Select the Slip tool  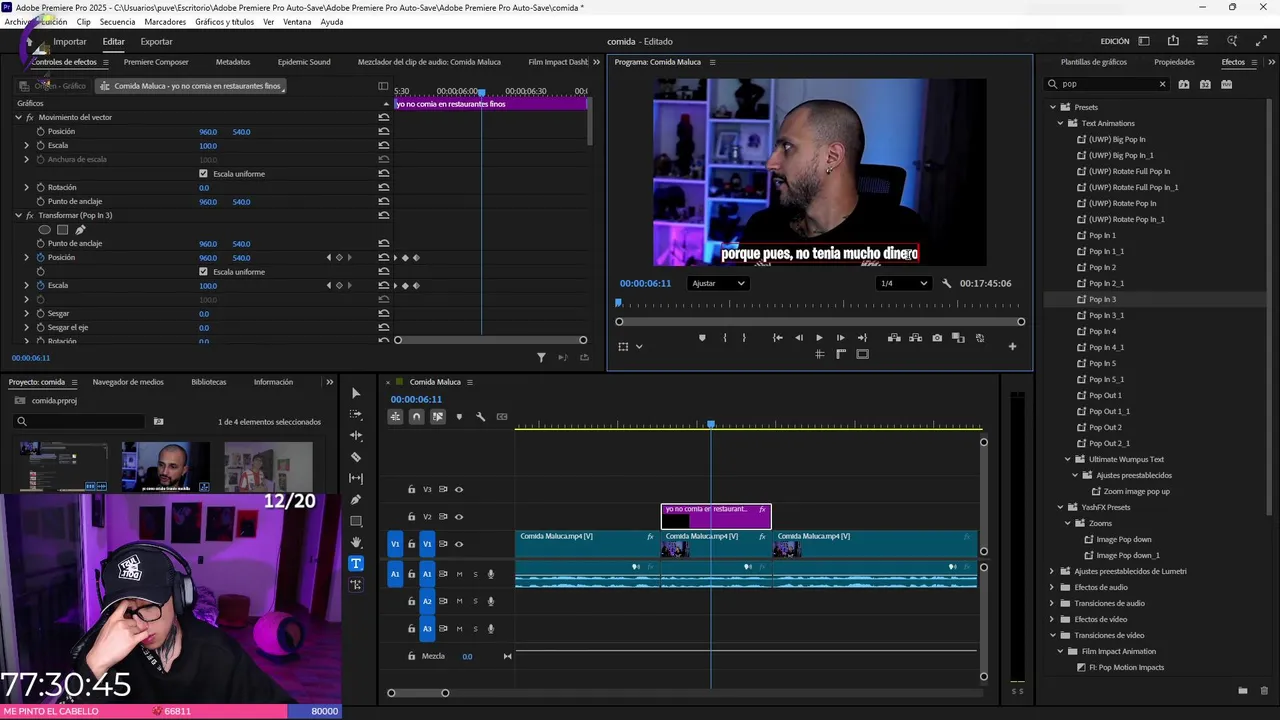(x=356, y=478)
